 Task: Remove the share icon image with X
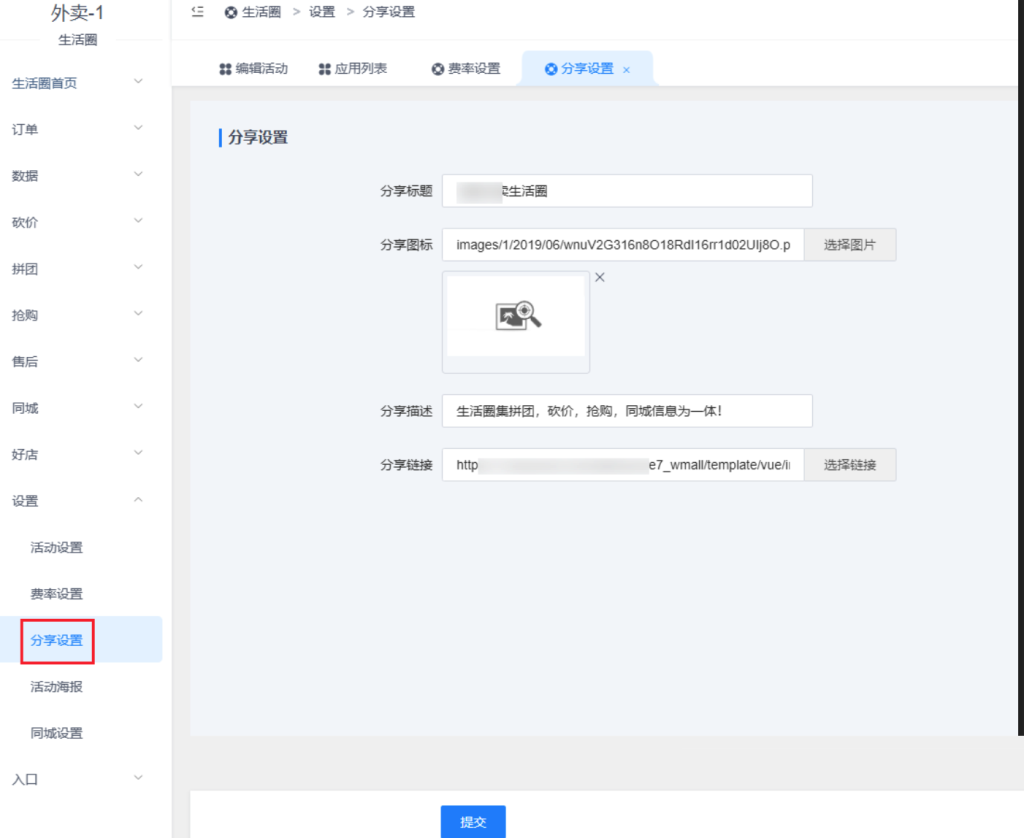click(600, 278)
